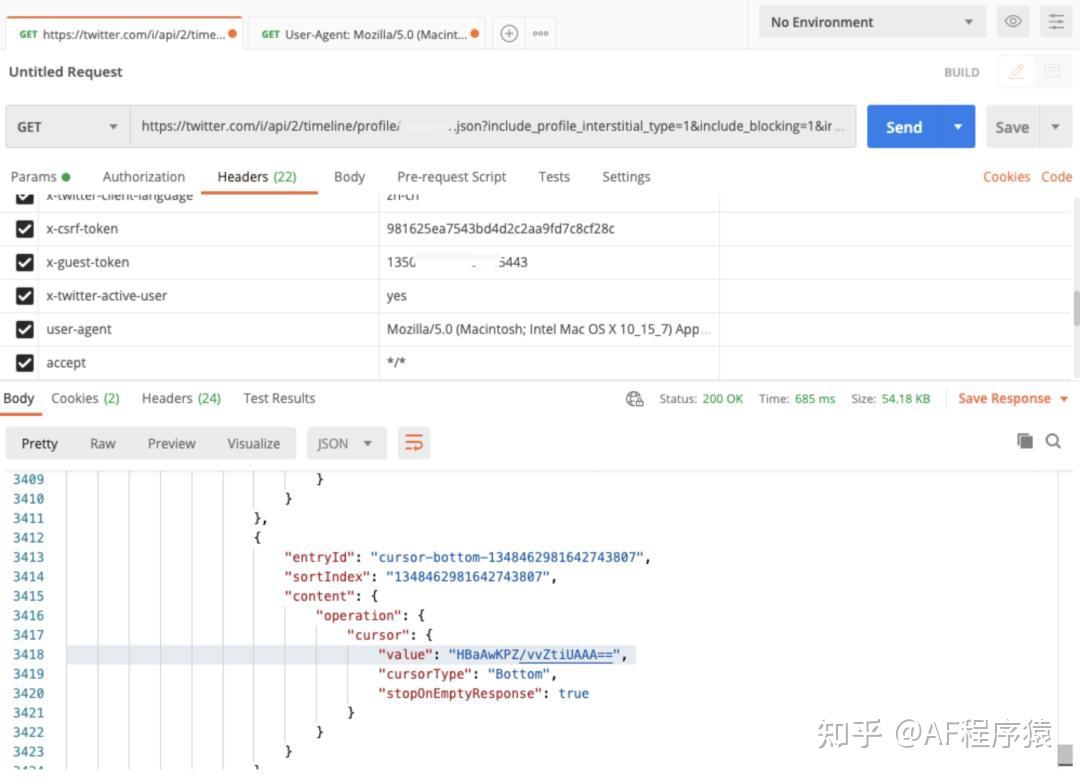Click the Send button
This screenshot has width=1080, height=778.
point(903,126)
